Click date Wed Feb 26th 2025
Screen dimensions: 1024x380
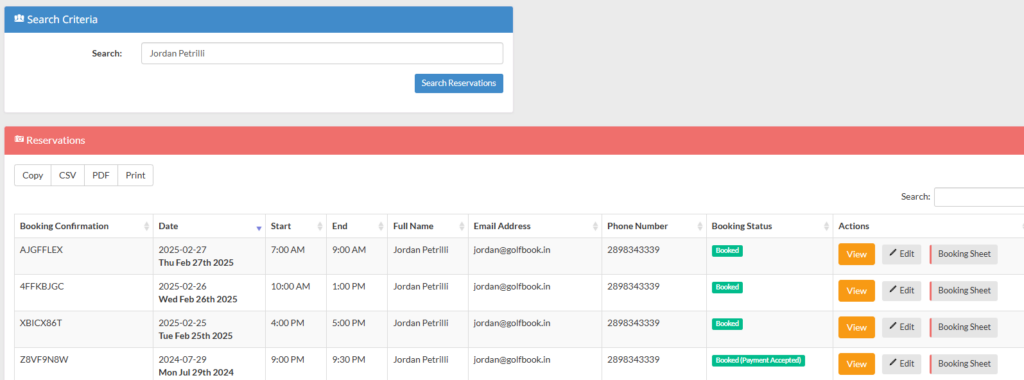(x=198, y=299)
